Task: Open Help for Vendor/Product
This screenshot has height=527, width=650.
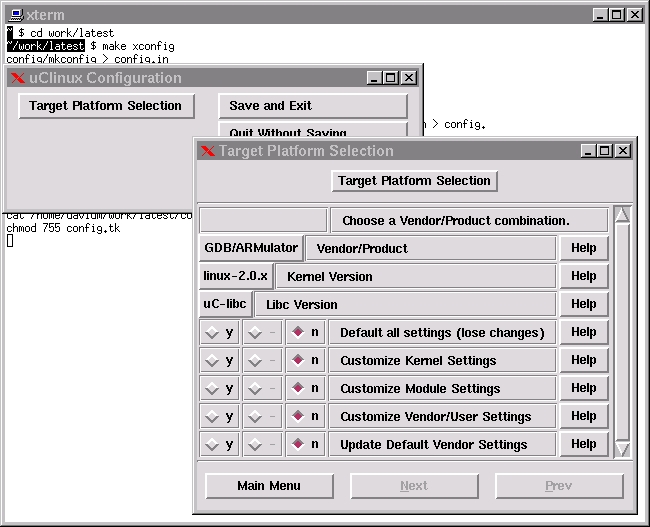Action: pos(584,248)
